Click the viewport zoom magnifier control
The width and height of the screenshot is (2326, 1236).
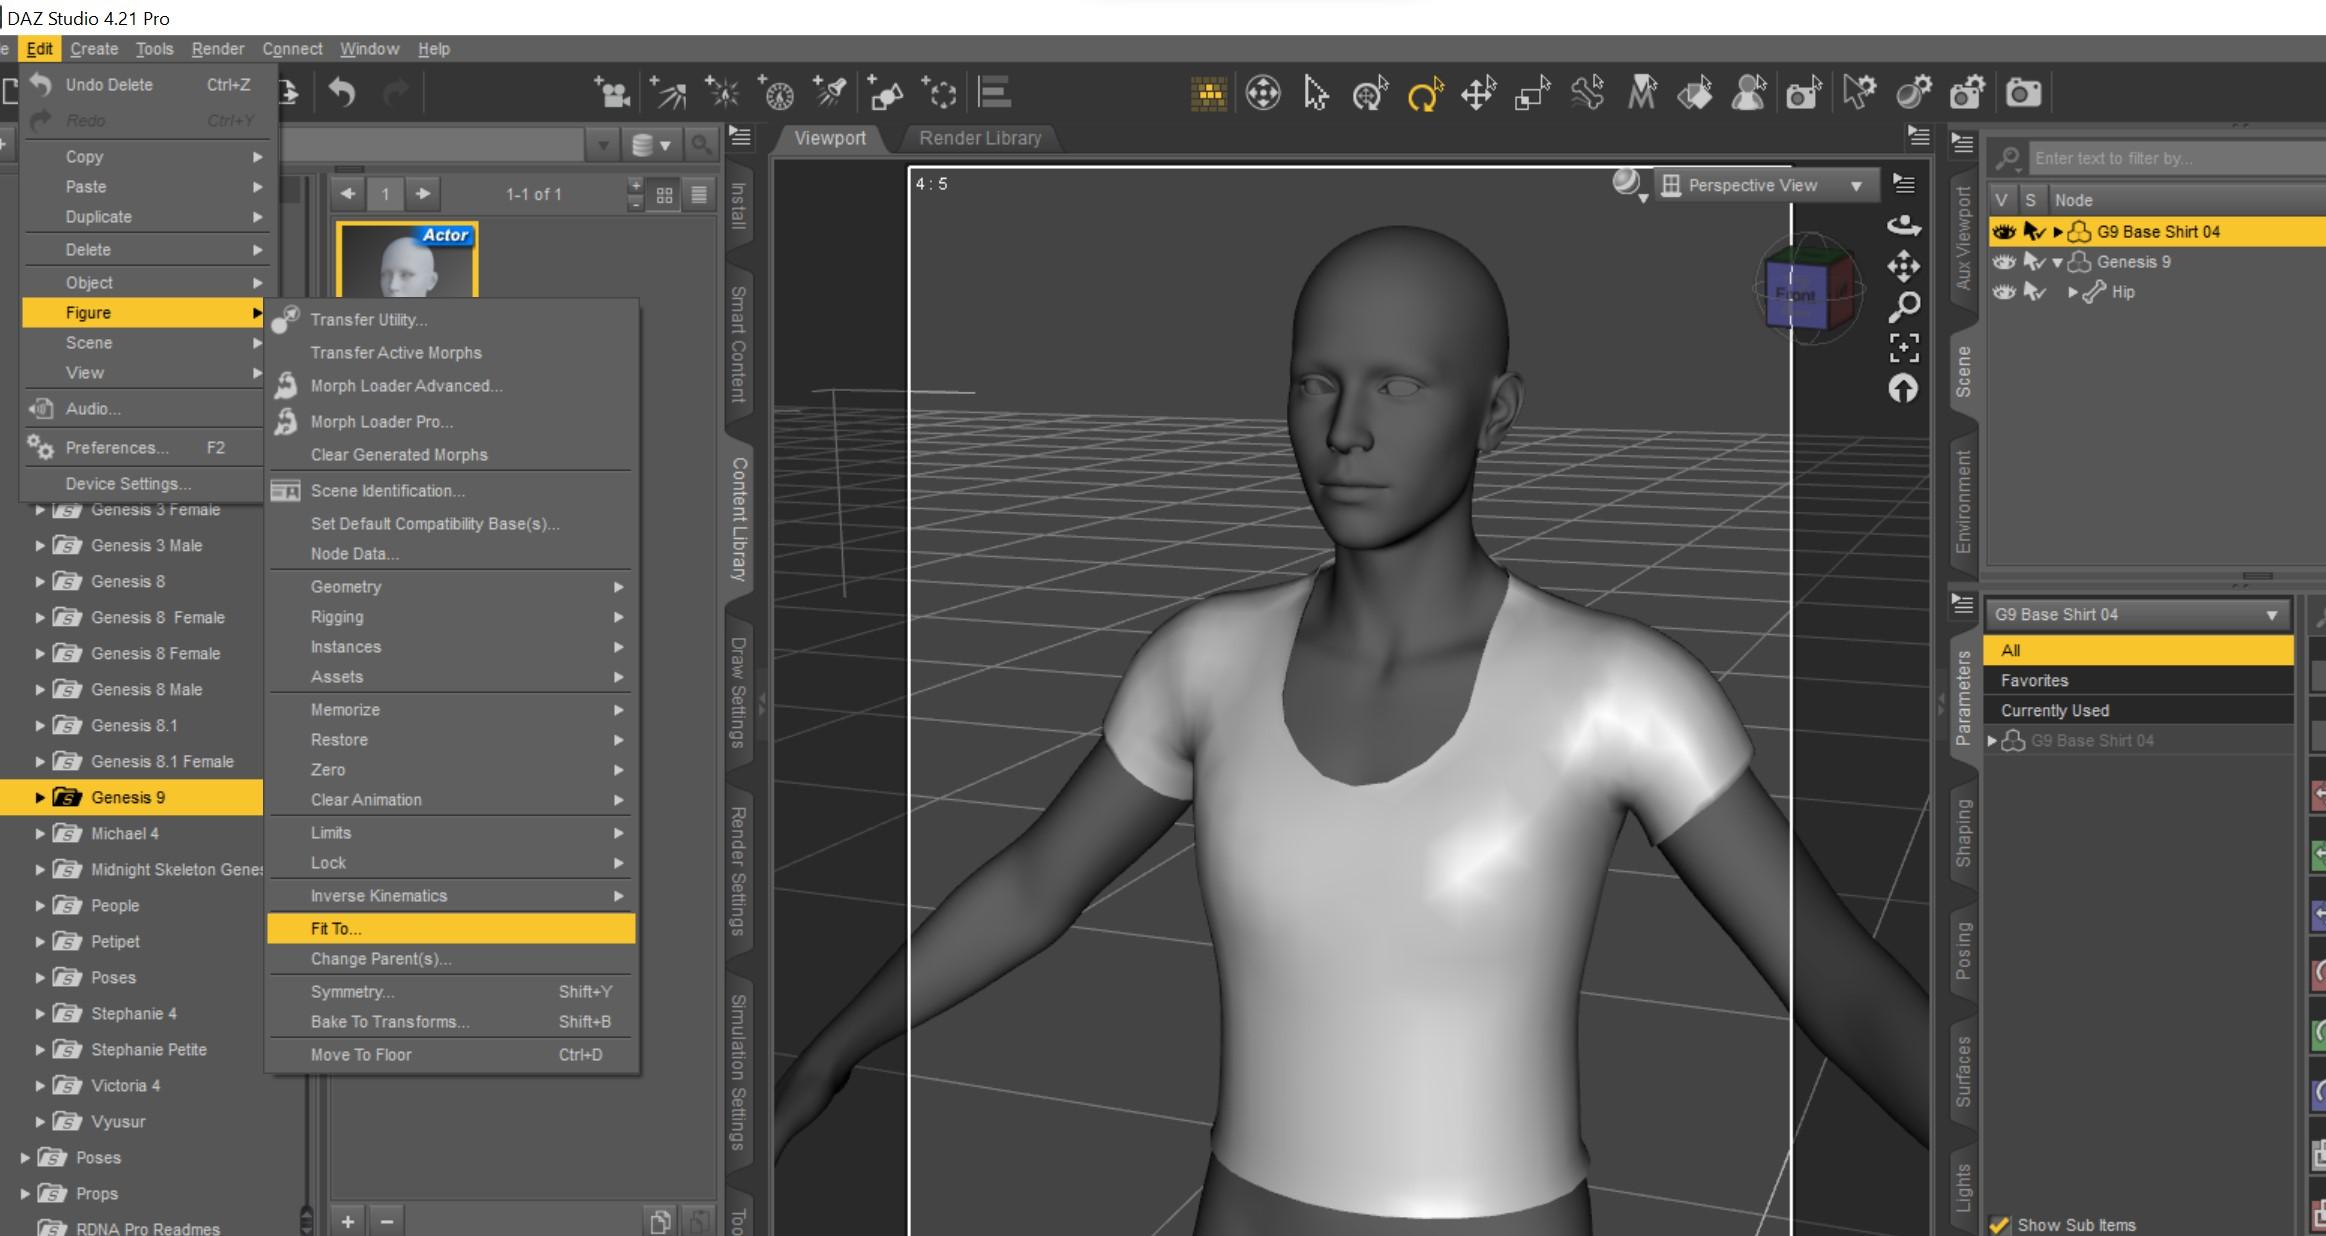1903,306
